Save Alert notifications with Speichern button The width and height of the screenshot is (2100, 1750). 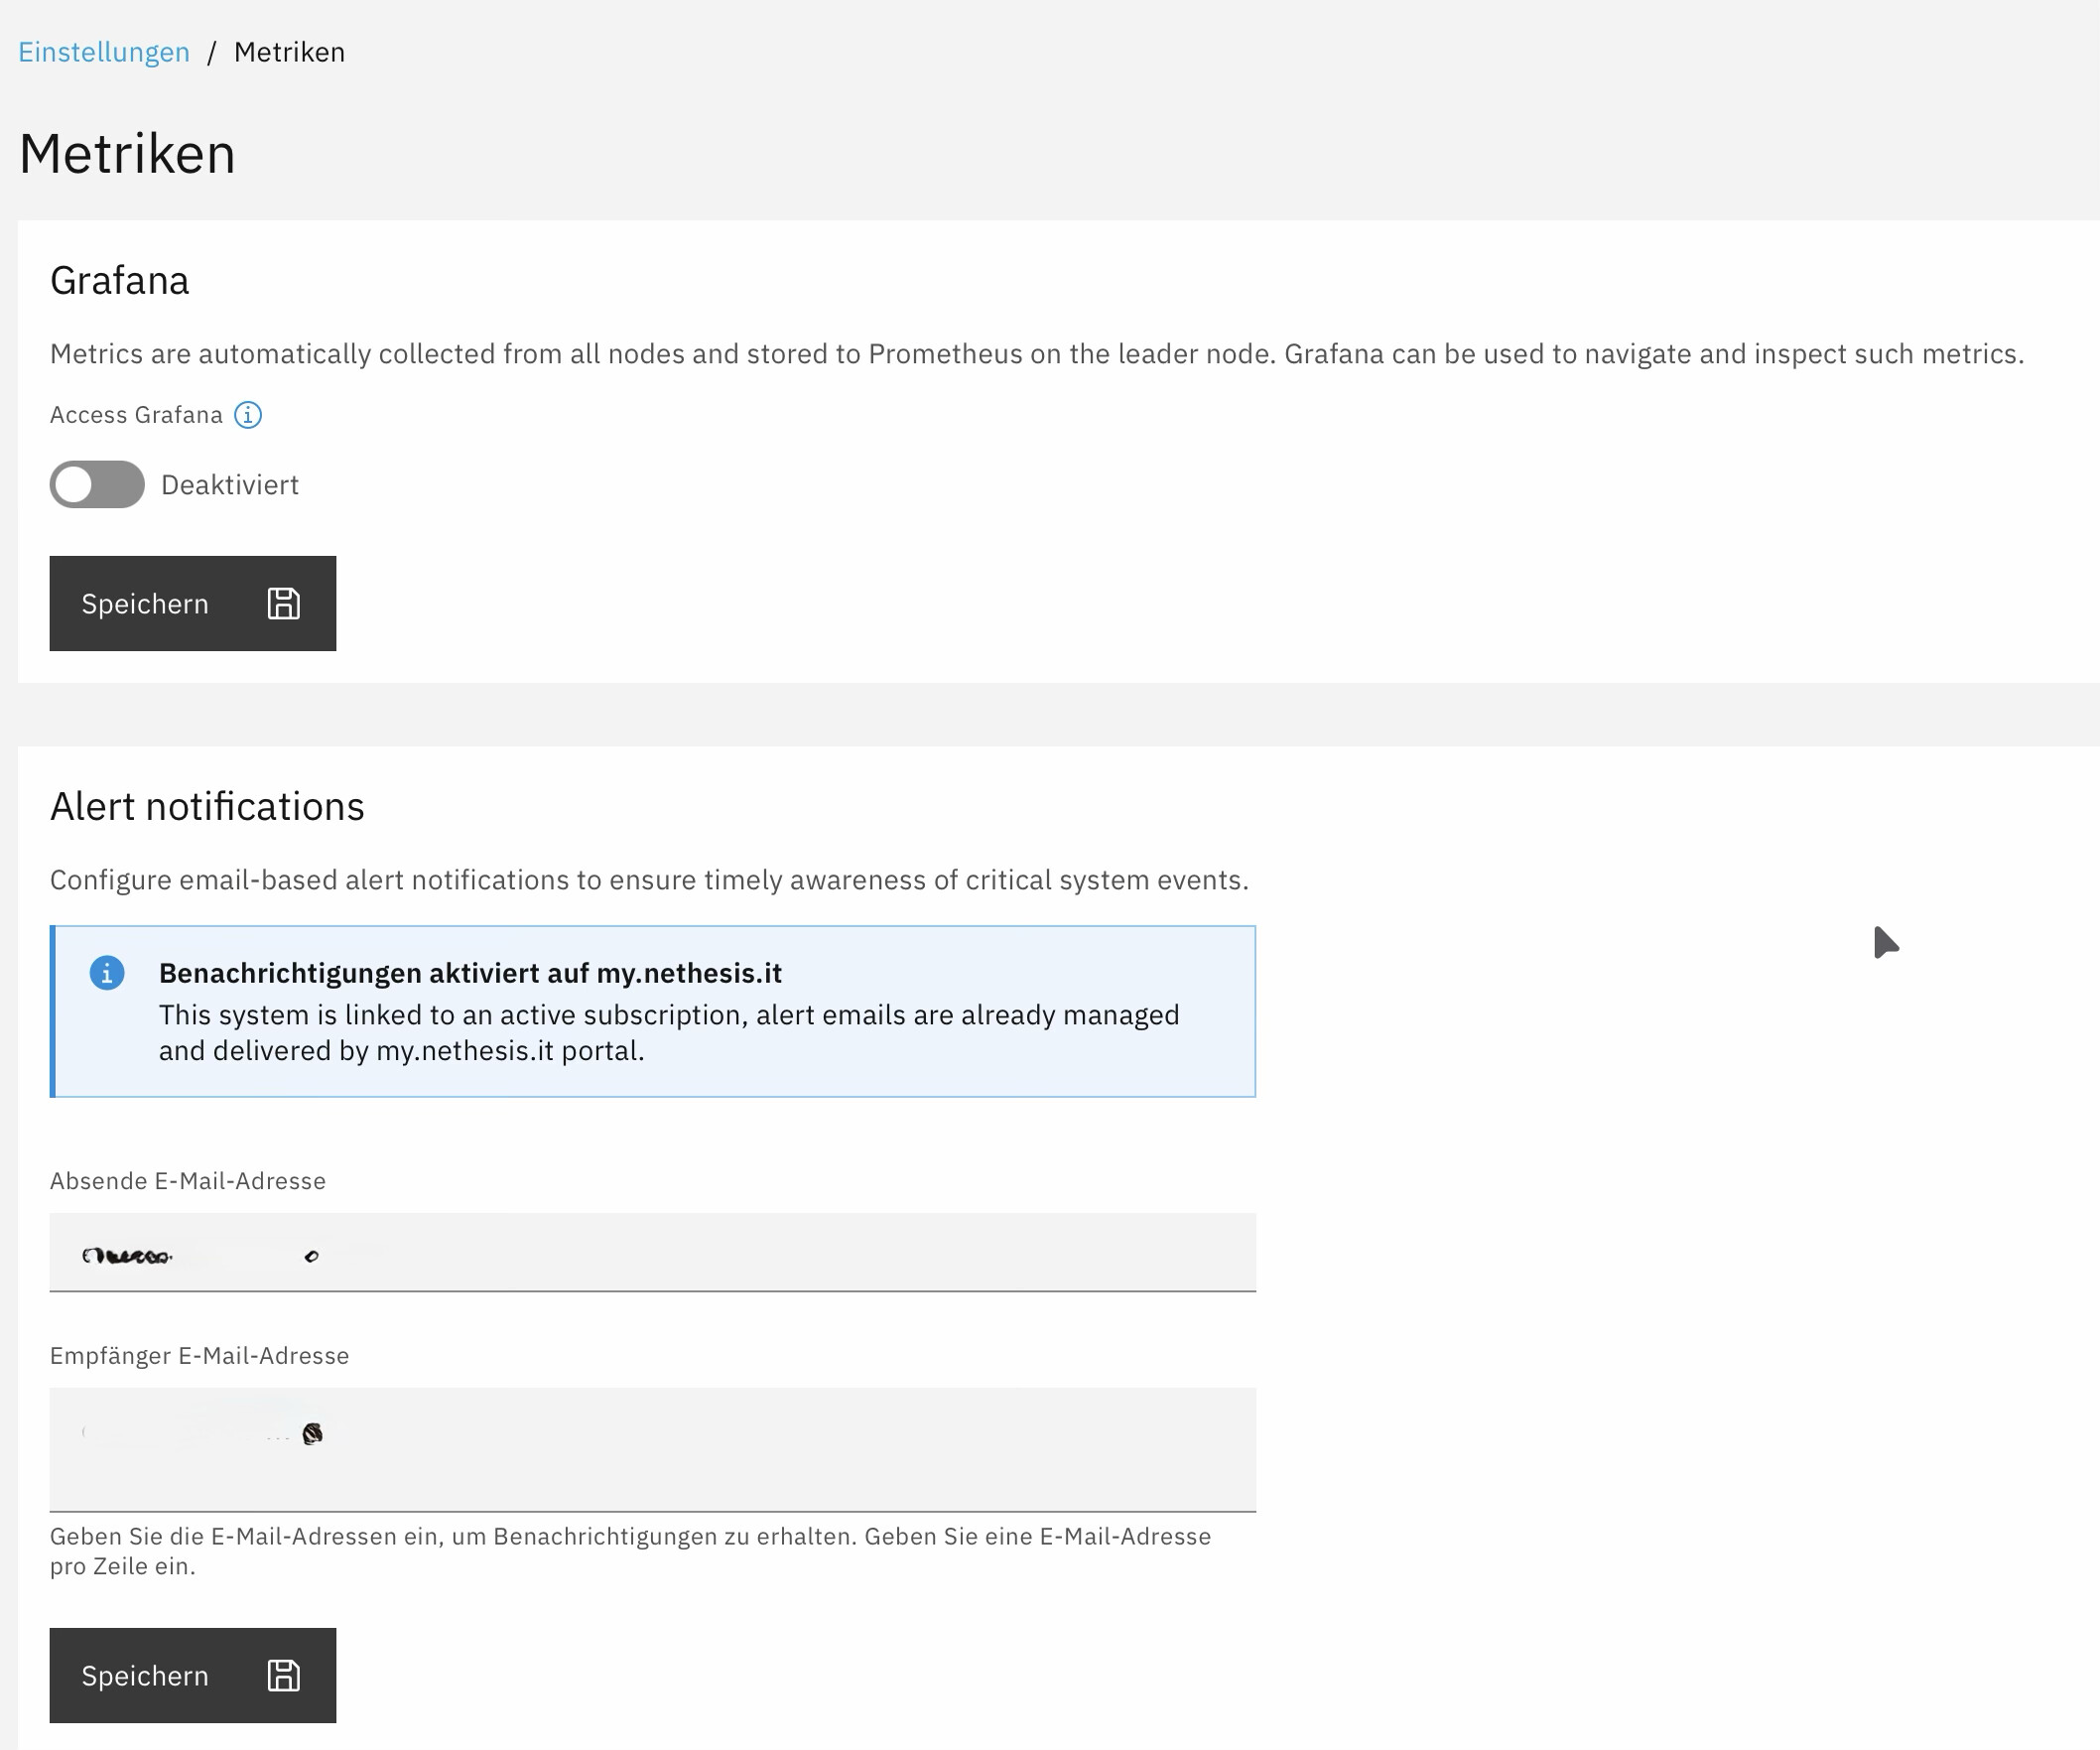(193, 1676)
